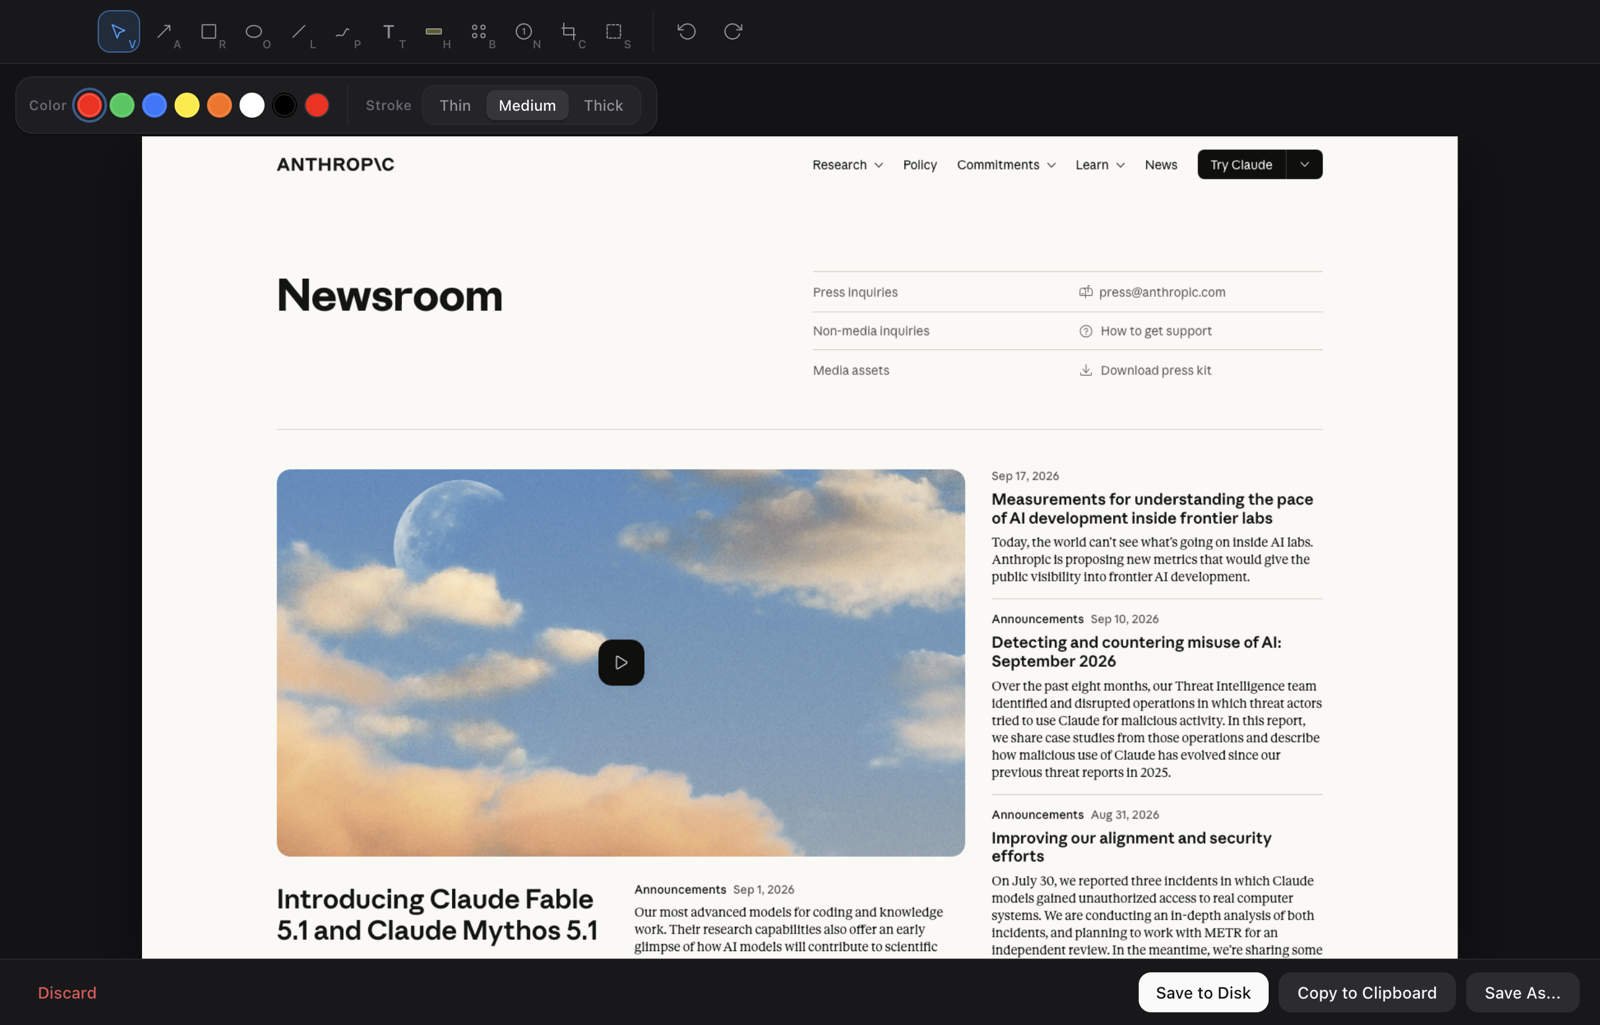The width and height of the screenshot is (1600, 1025).
Task: Undo the last annotation
Action: click(687, 32)
